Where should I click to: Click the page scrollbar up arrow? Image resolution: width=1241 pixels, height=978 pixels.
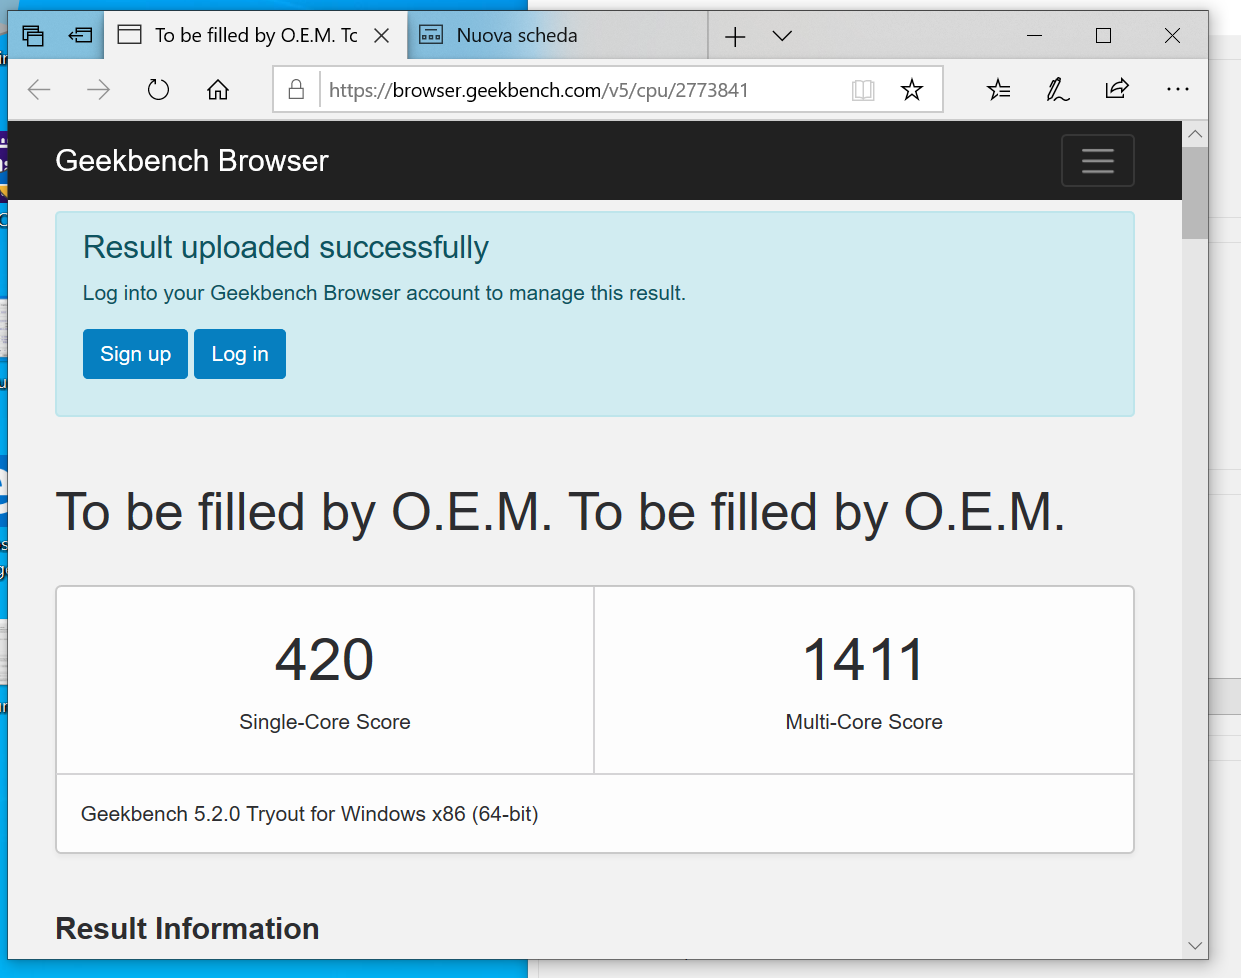click(x=1195, y=134)
